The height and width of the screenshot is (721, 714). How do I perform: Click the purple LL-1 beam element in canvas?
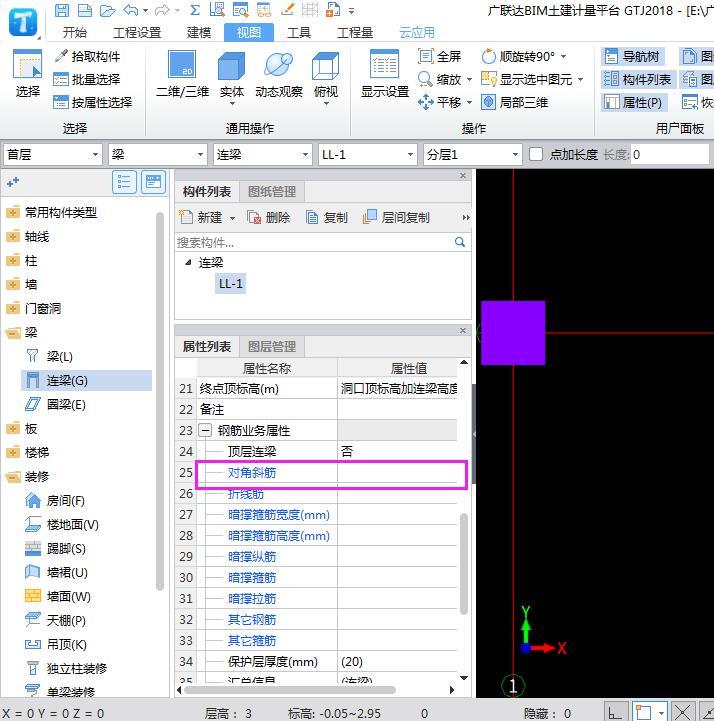coord(513,333)
